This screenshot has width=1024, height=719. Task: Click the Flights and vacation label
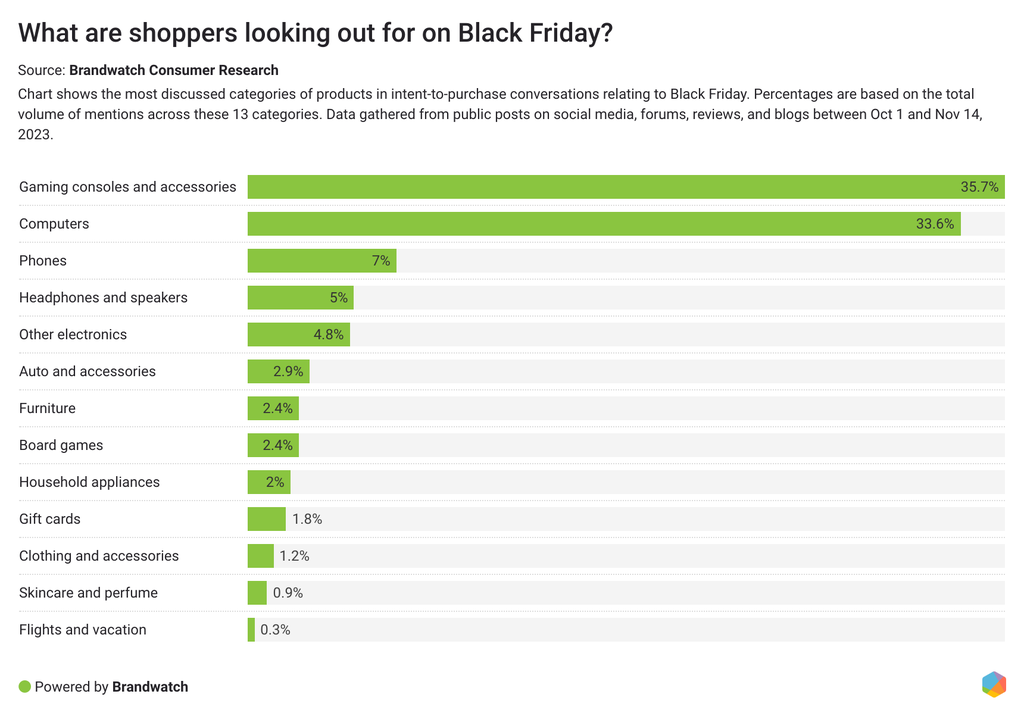(x=83, y=630)
